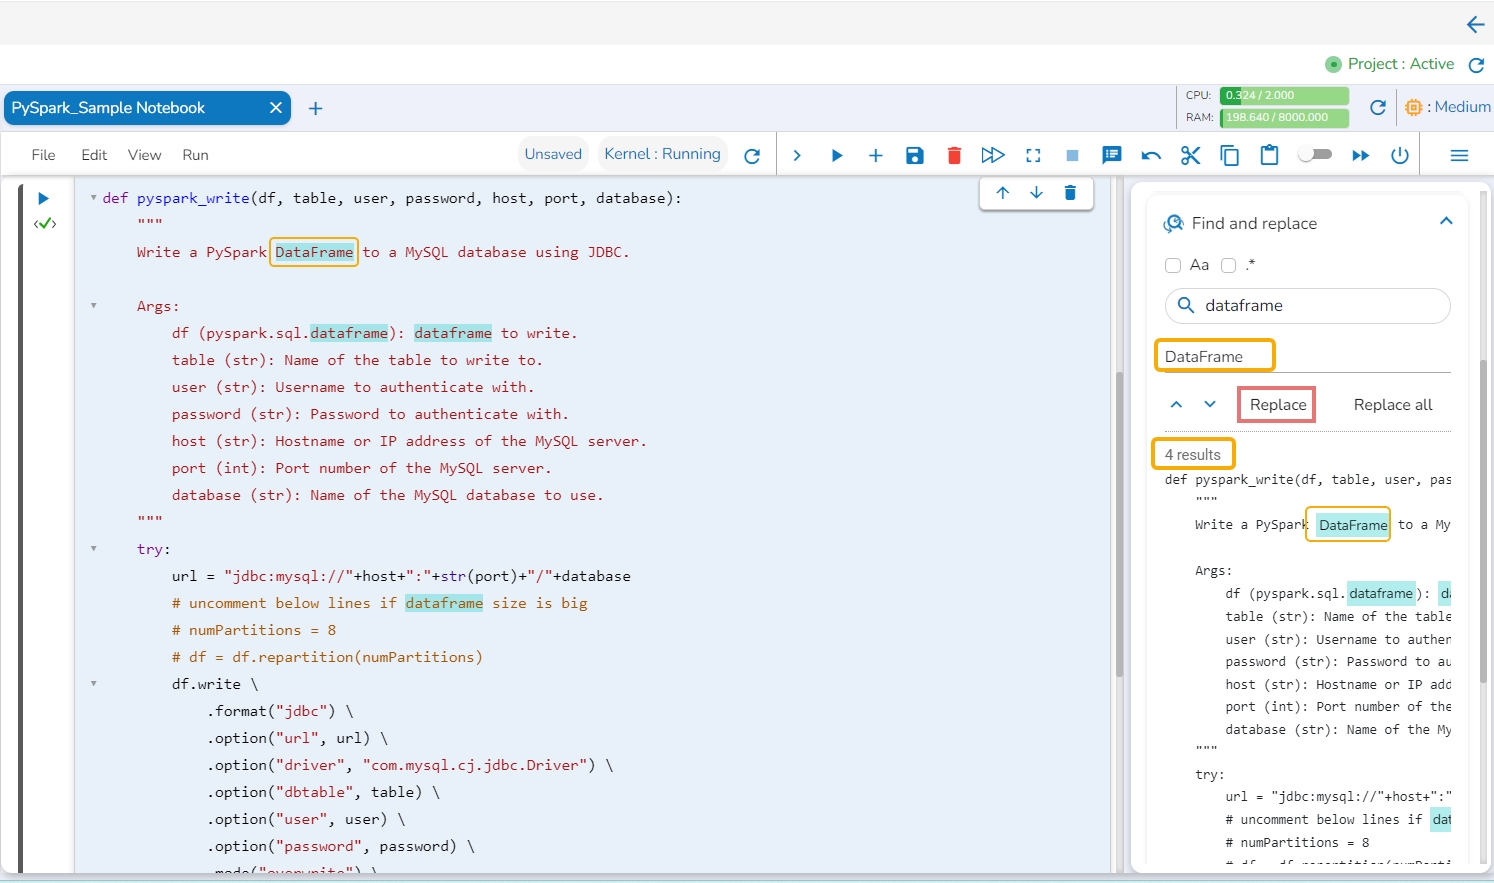Restart kernel using refresh icon
This screenshot has width=1494, height=883.
tap(752, 155)
